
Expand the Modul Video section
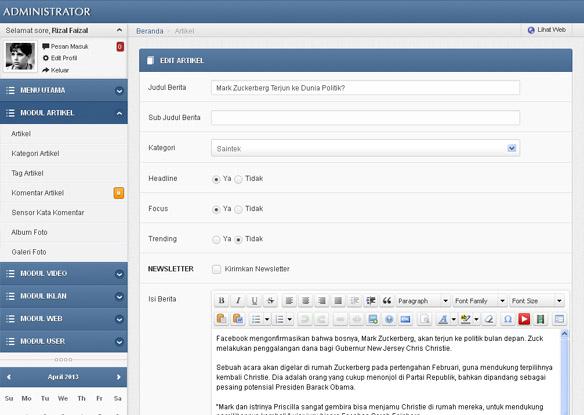coord(64,273)
